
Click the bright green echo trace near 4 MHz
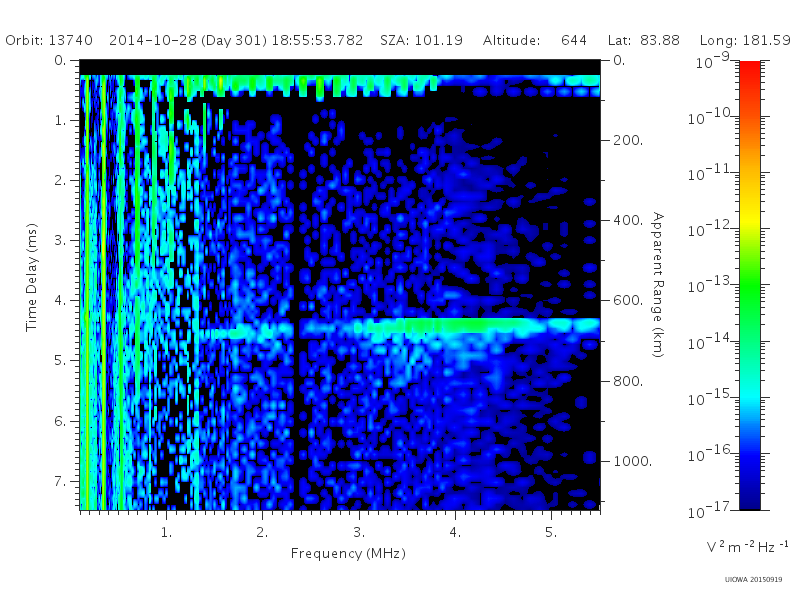tap(469, 325)
